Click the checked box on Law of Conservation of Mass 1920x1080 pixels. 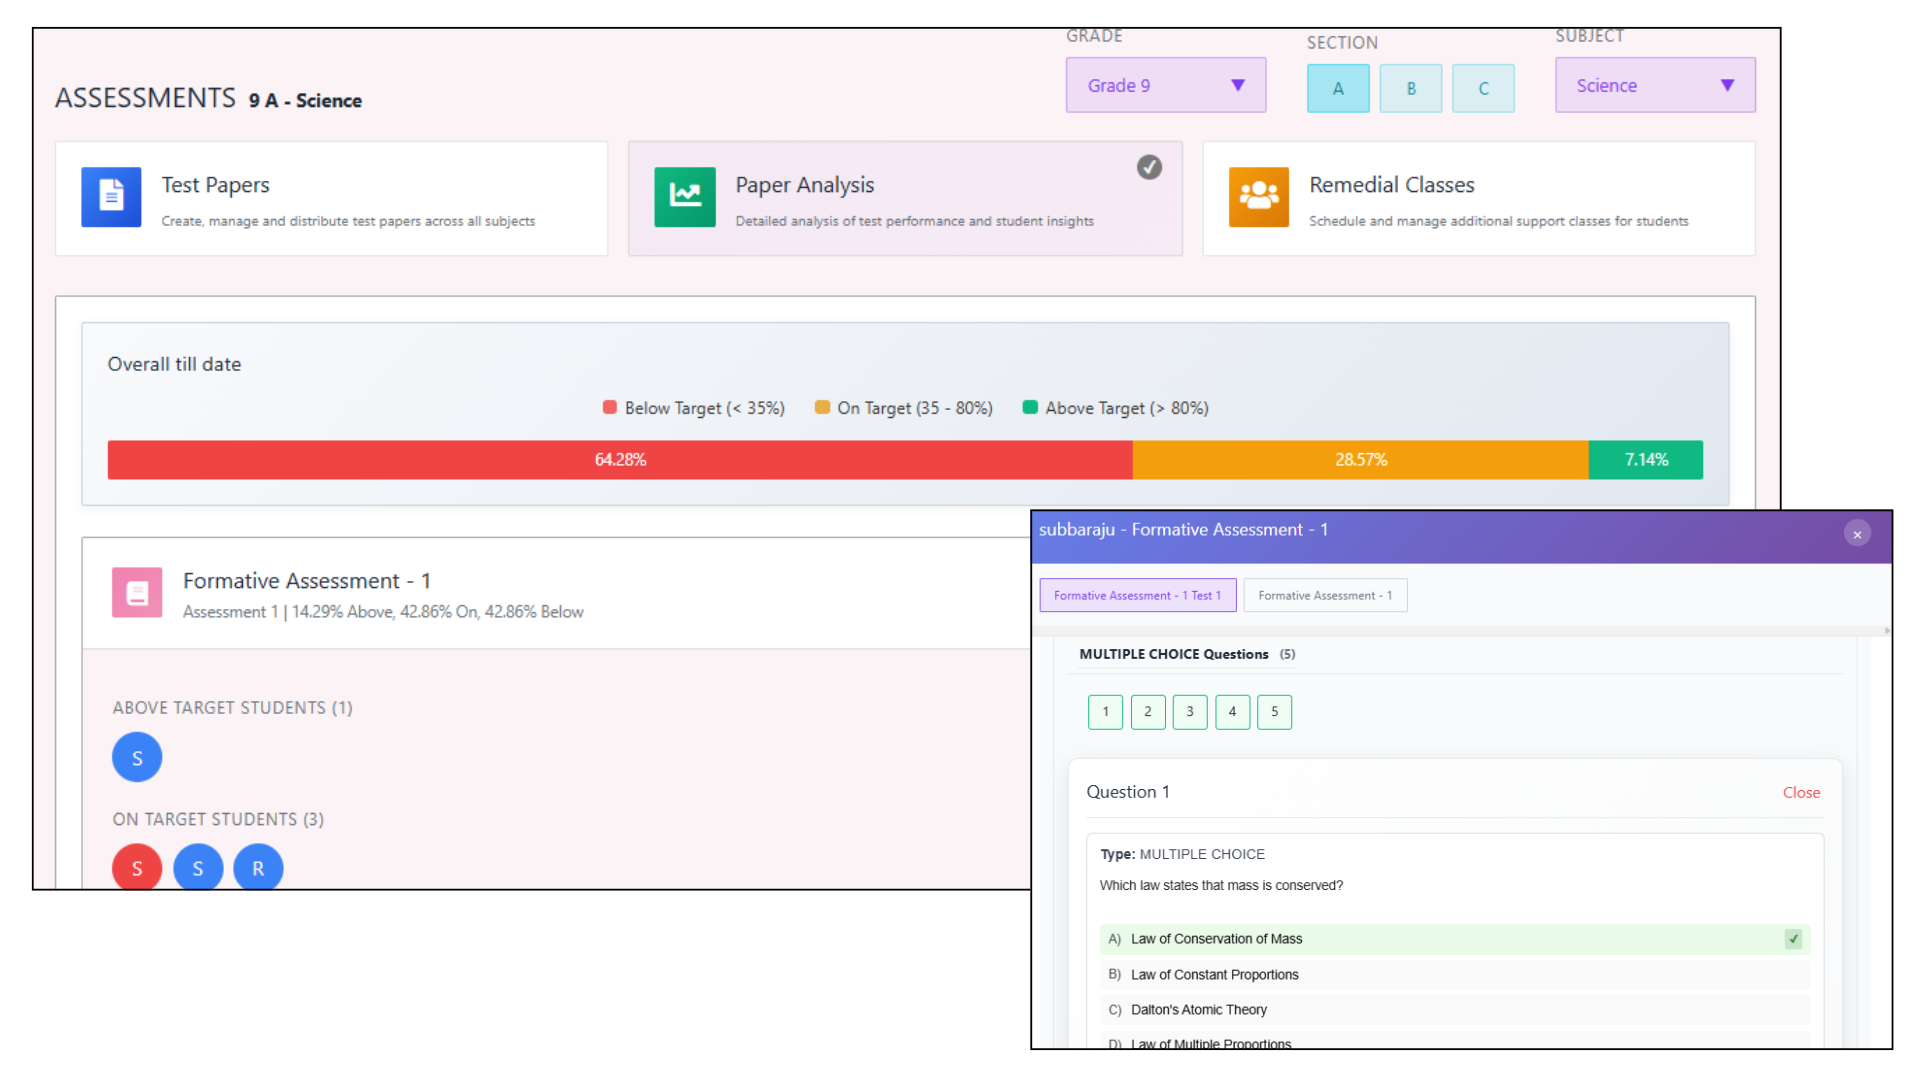tap(1793, 939)
